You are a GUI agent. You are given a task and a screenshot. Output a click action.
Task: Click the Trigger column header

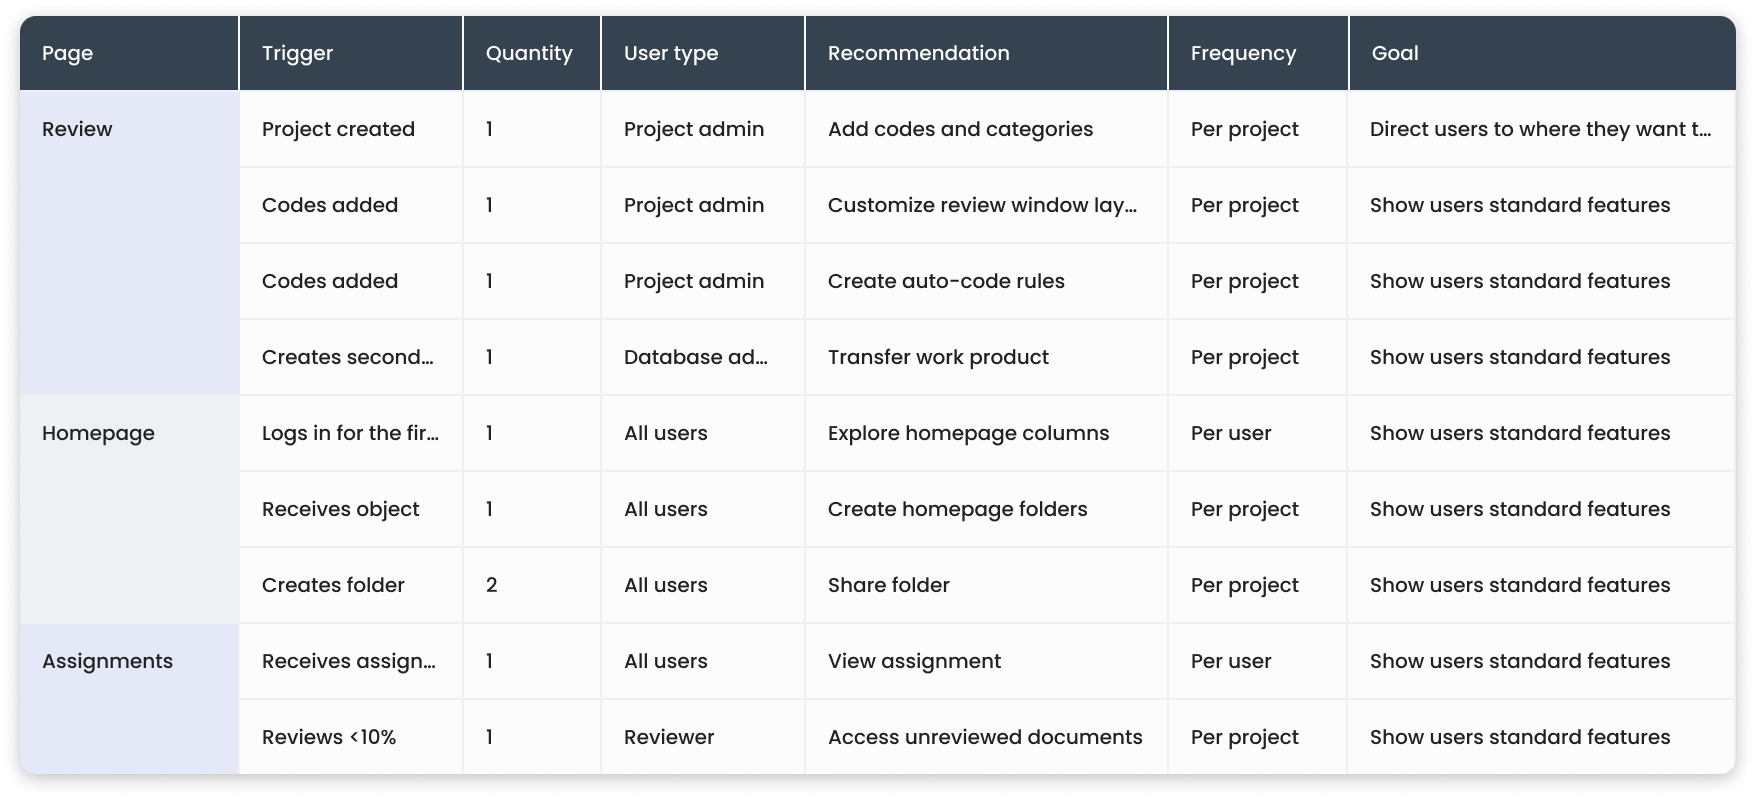coord(351,53)
